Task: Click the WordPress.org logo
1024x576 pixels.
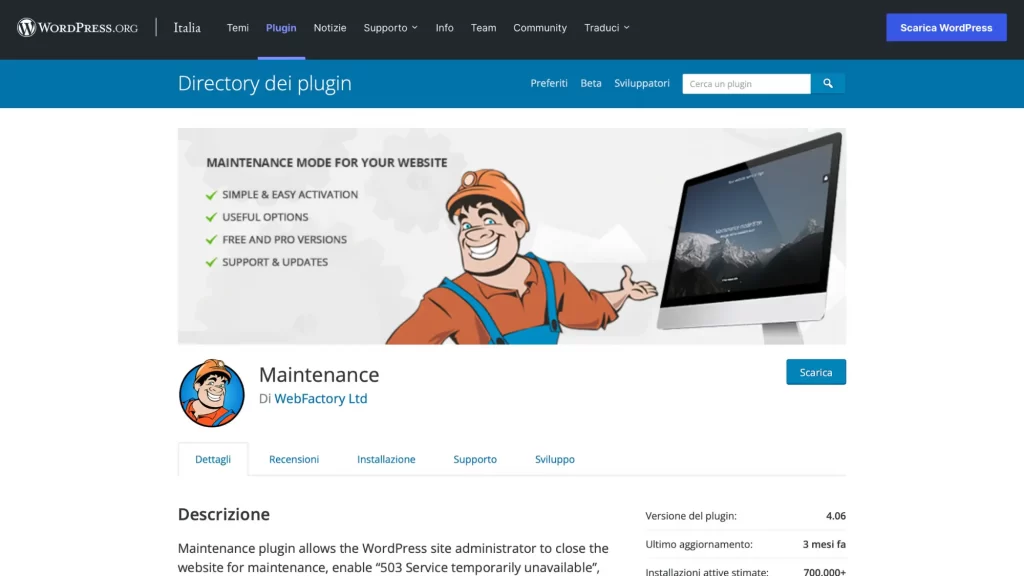Action: point(78,27)
